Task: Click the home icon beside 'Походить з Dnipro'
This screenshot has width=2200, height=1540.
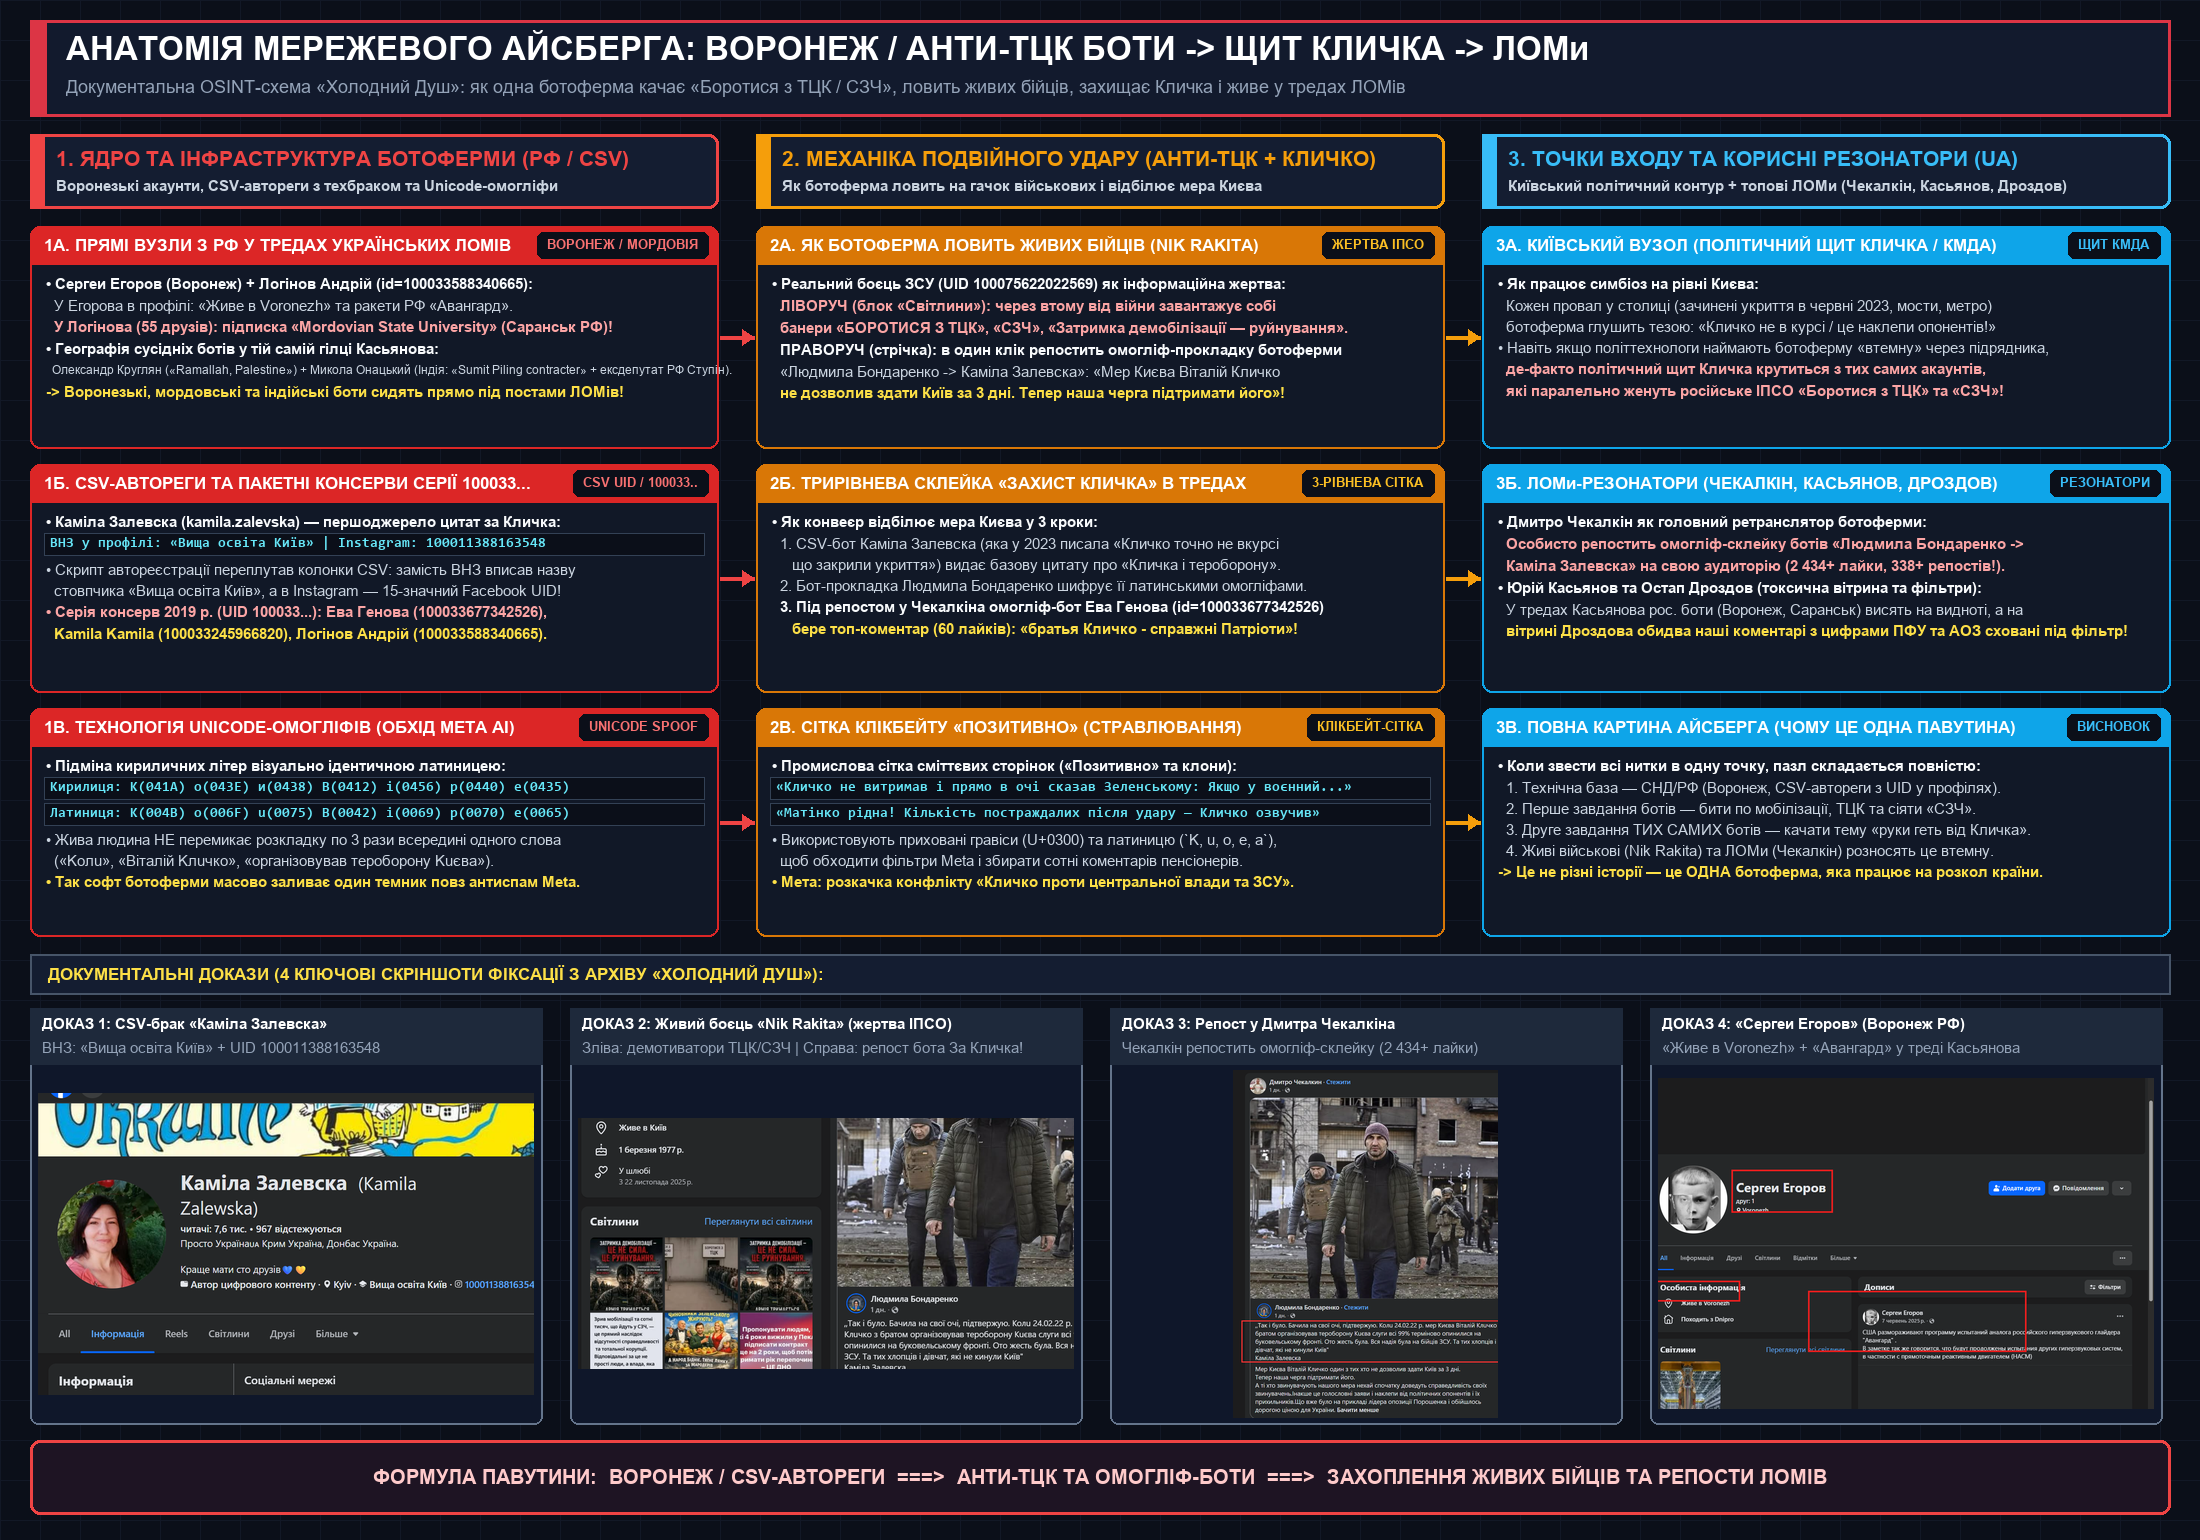Action: pyautogui.click(x=1668, y=1319)
